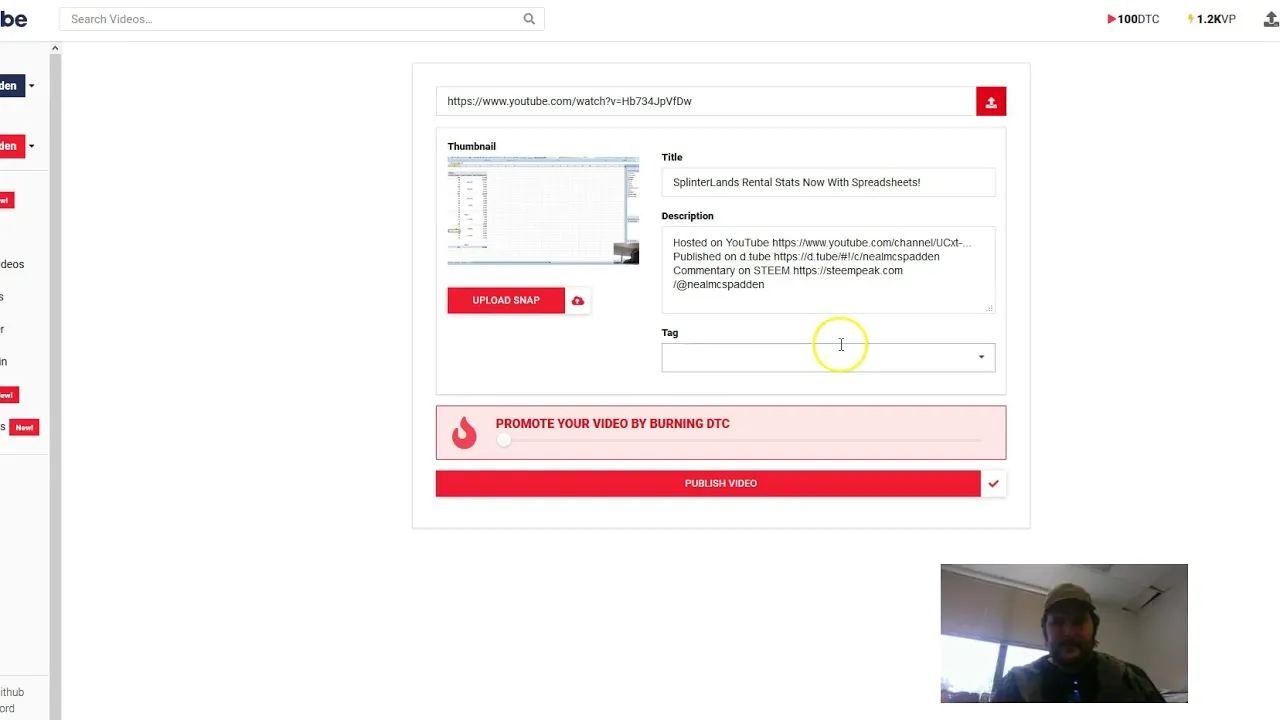Image resolution: width=1280 pixels, height=720 pixels.
Task: Open the 1.2K VP voting power indicator
Action: [x=1211, y=19]
